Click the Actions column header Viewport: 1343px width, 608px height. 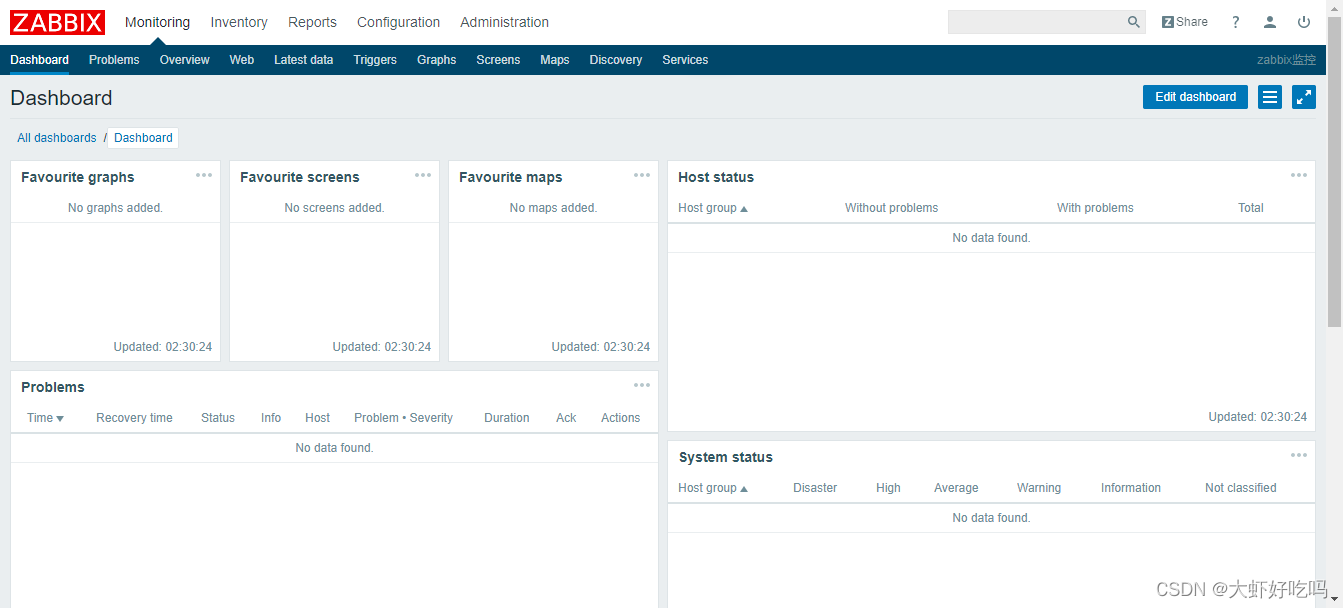pos(620,418)
